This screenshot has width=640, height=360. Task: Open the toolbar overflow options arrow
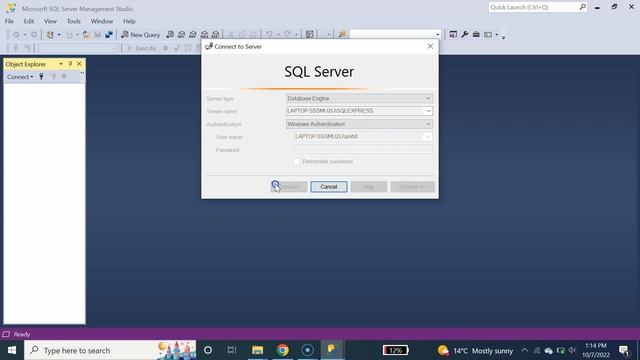pos(503,37)
